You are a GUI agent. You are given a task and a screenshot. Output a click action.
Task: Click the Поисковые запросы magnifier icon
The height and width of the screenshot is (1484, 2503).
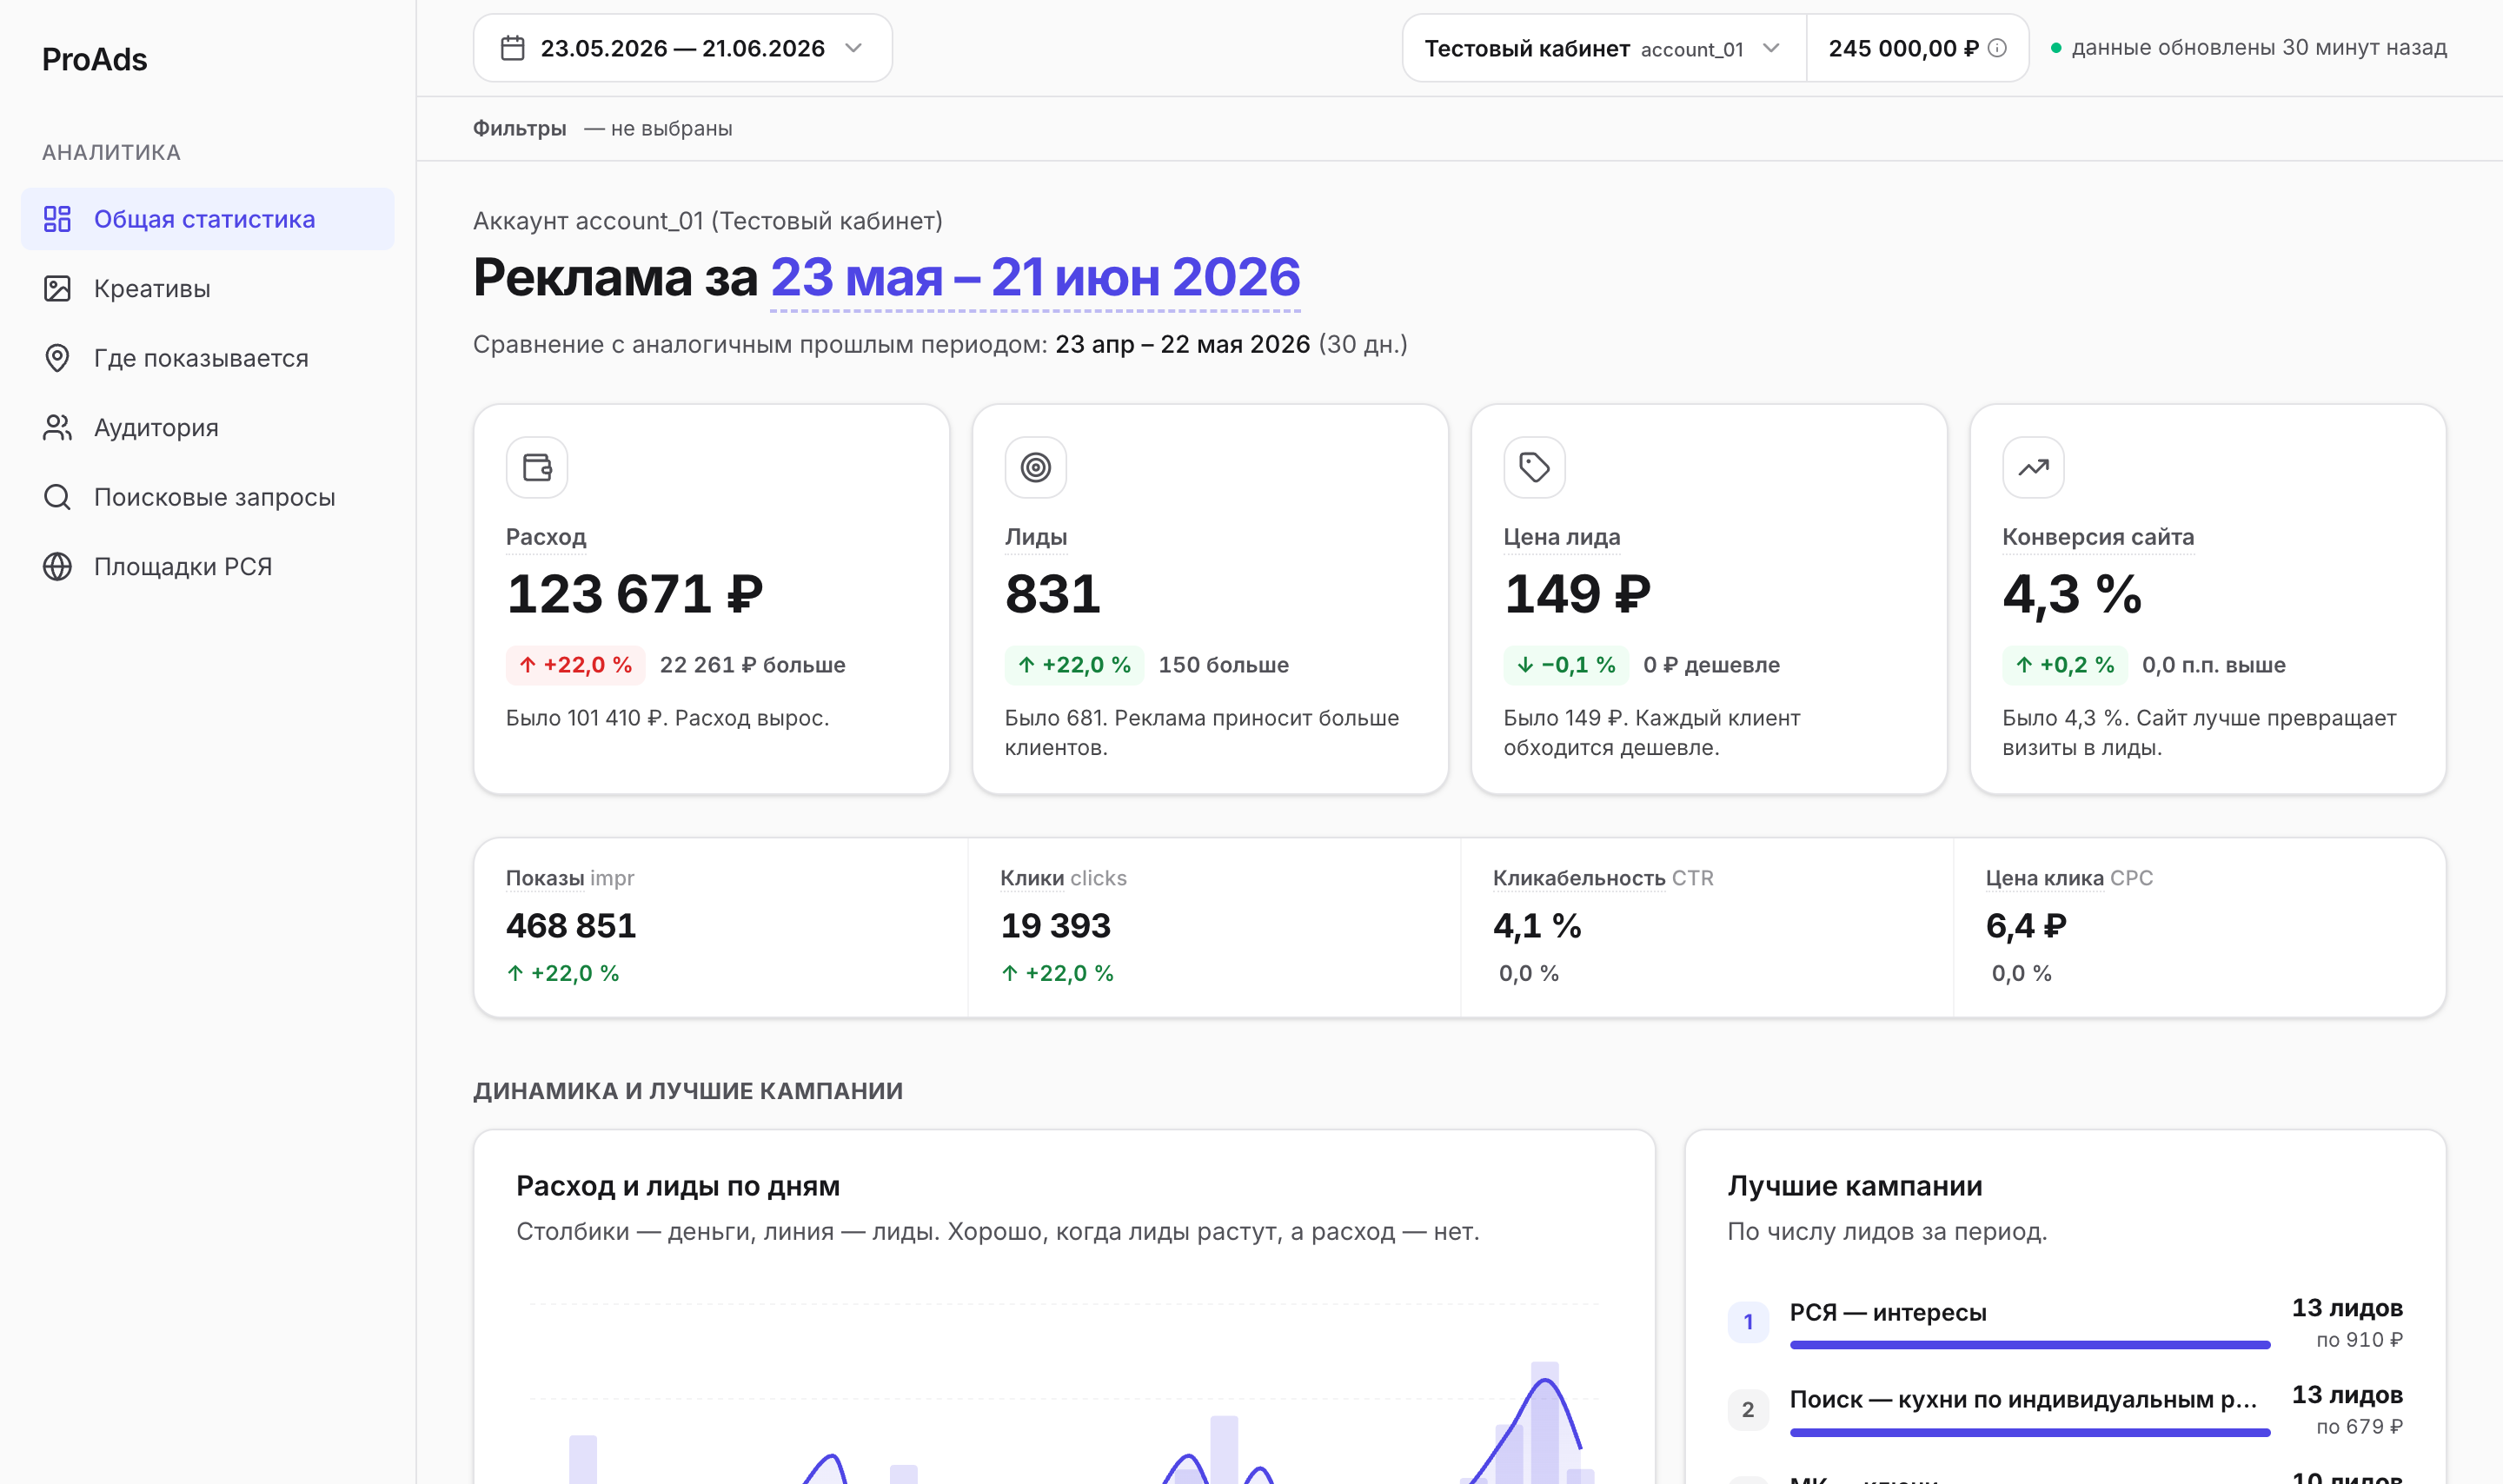pos(57,497)
